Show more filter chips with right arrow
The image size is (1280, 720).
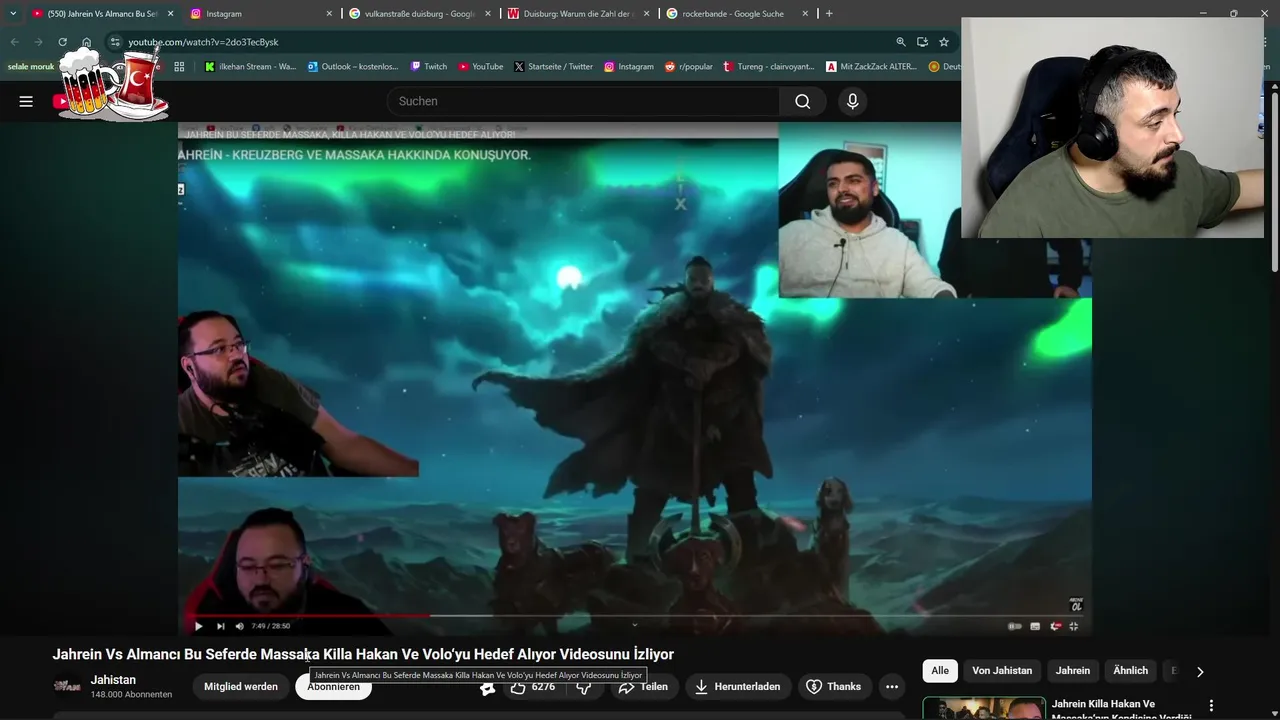point(1200,672)
